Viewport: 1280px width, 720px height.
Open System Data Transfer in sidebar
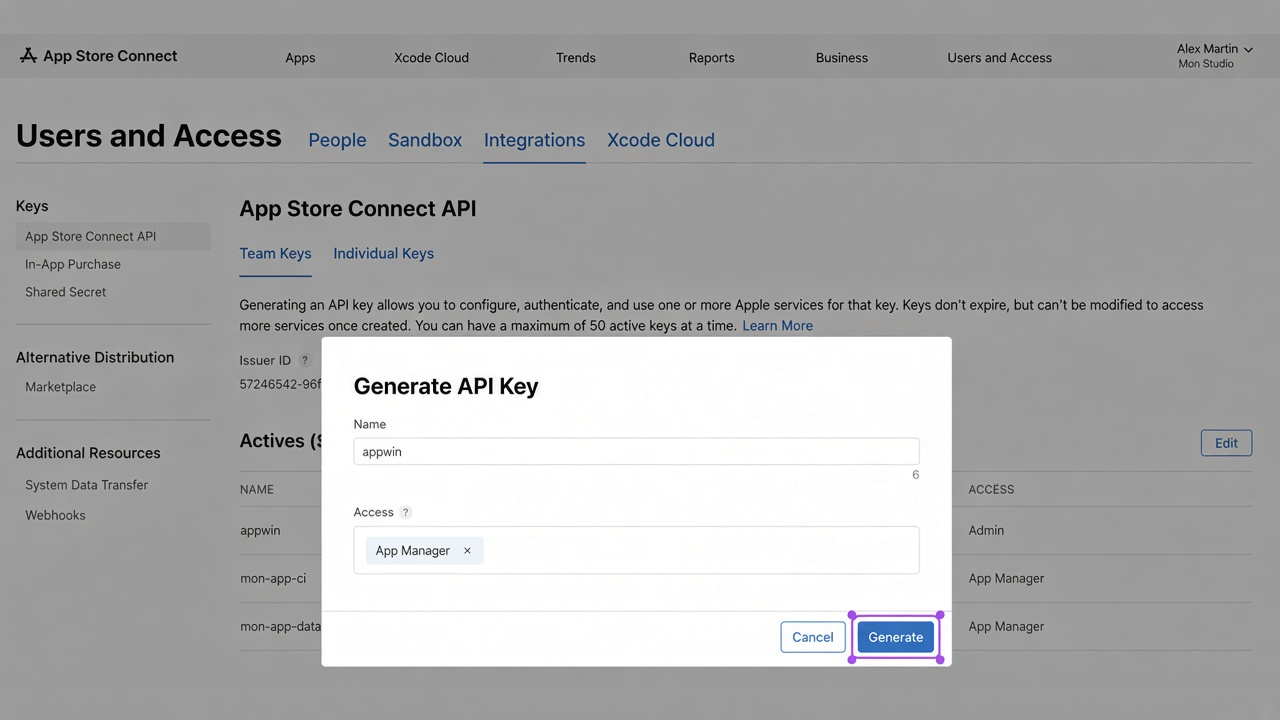coord(86,485)
